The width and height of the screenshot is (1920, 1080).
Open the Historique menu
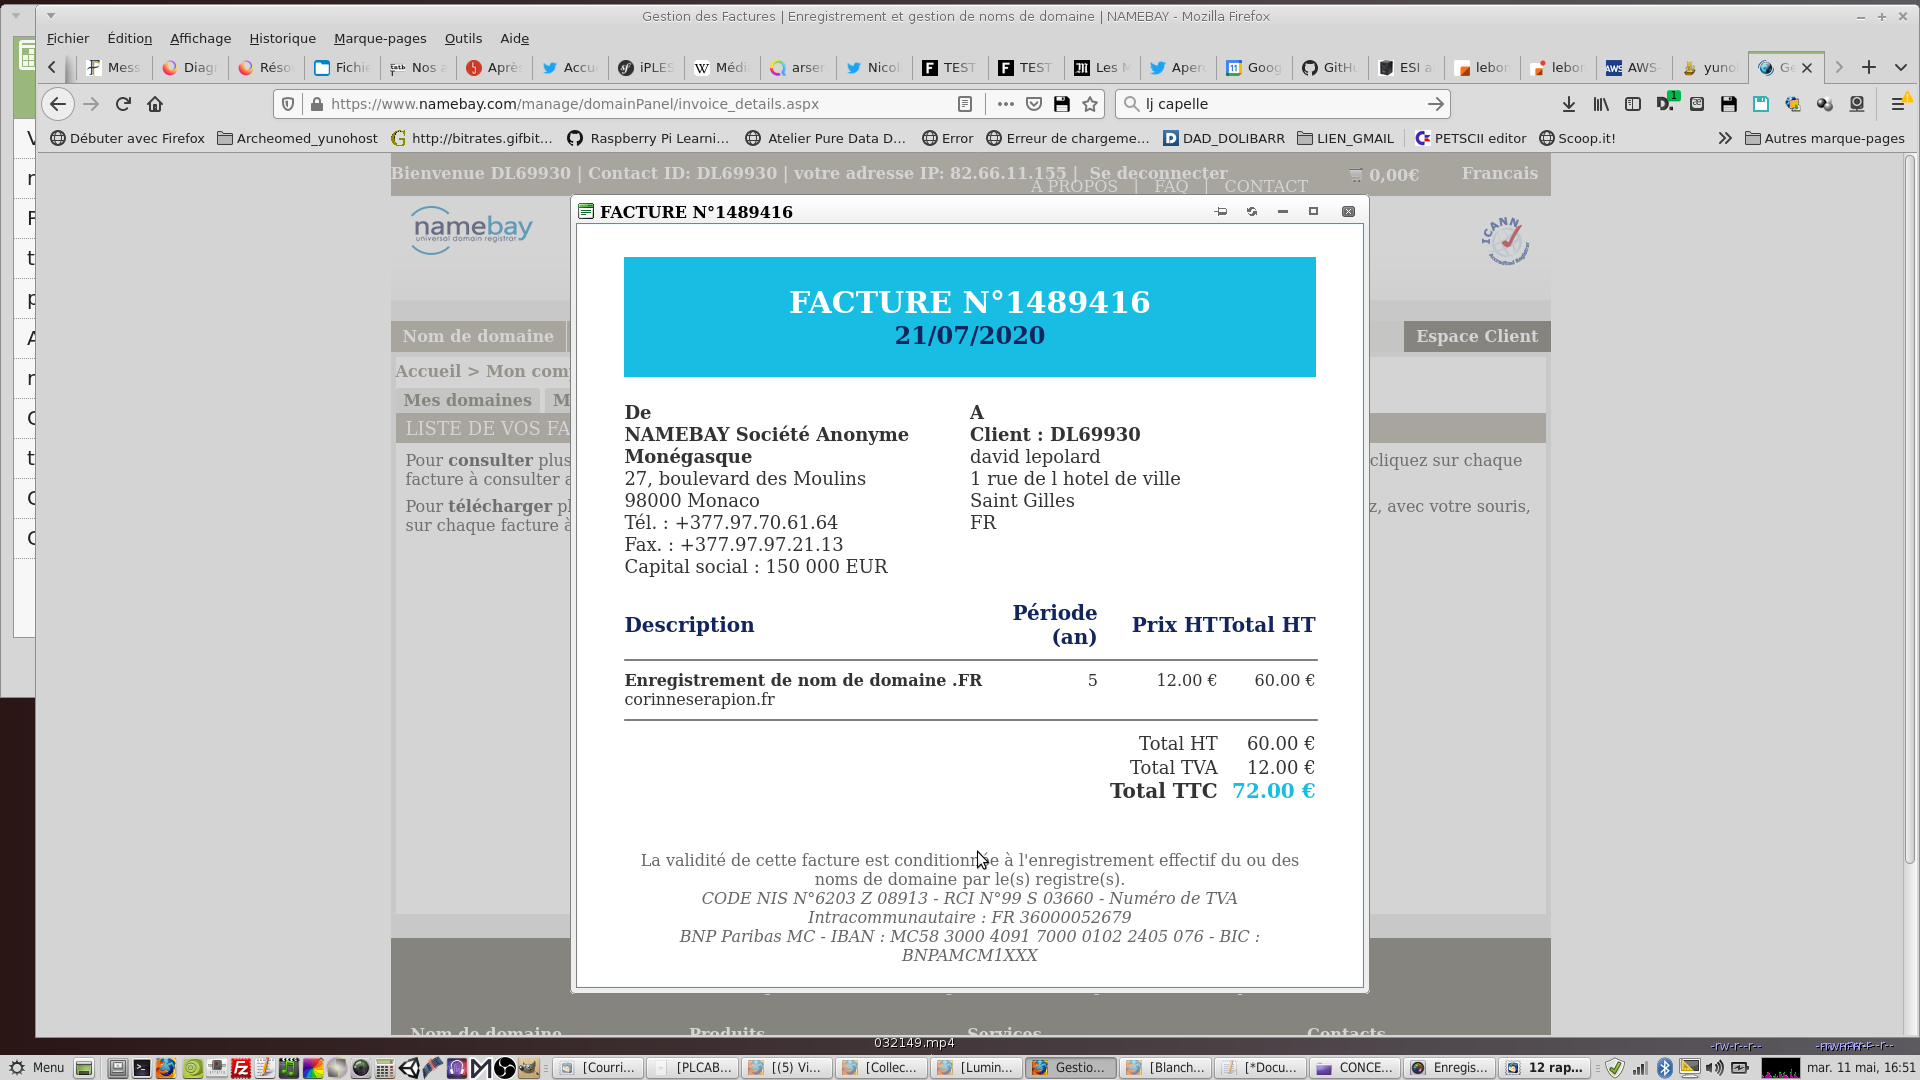tap(282, 38)
